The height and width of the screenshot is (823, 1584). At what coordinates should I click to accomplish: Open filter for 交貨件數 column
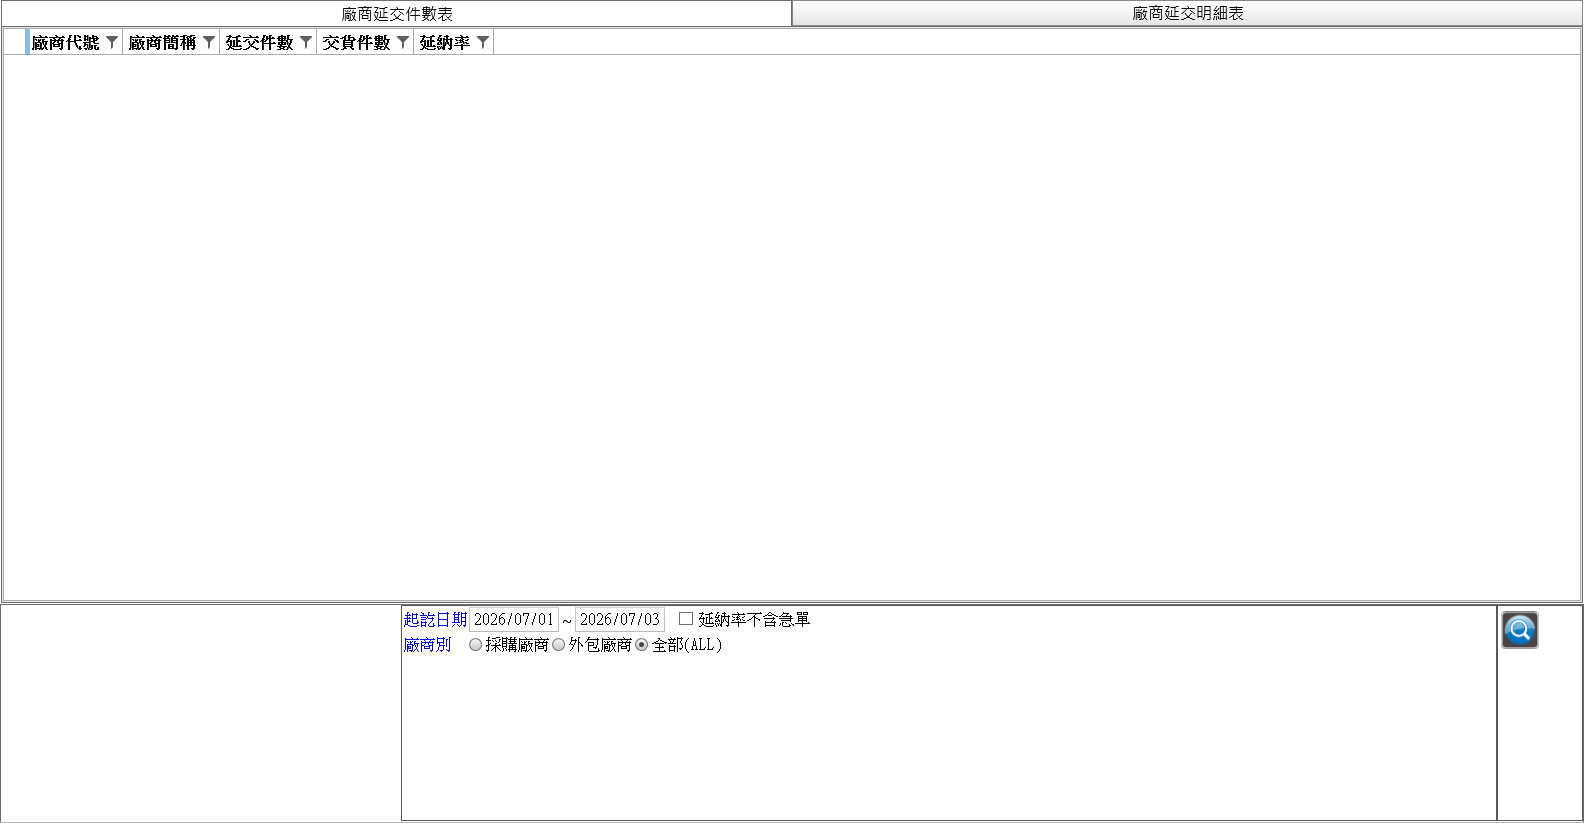coord(403,42)
